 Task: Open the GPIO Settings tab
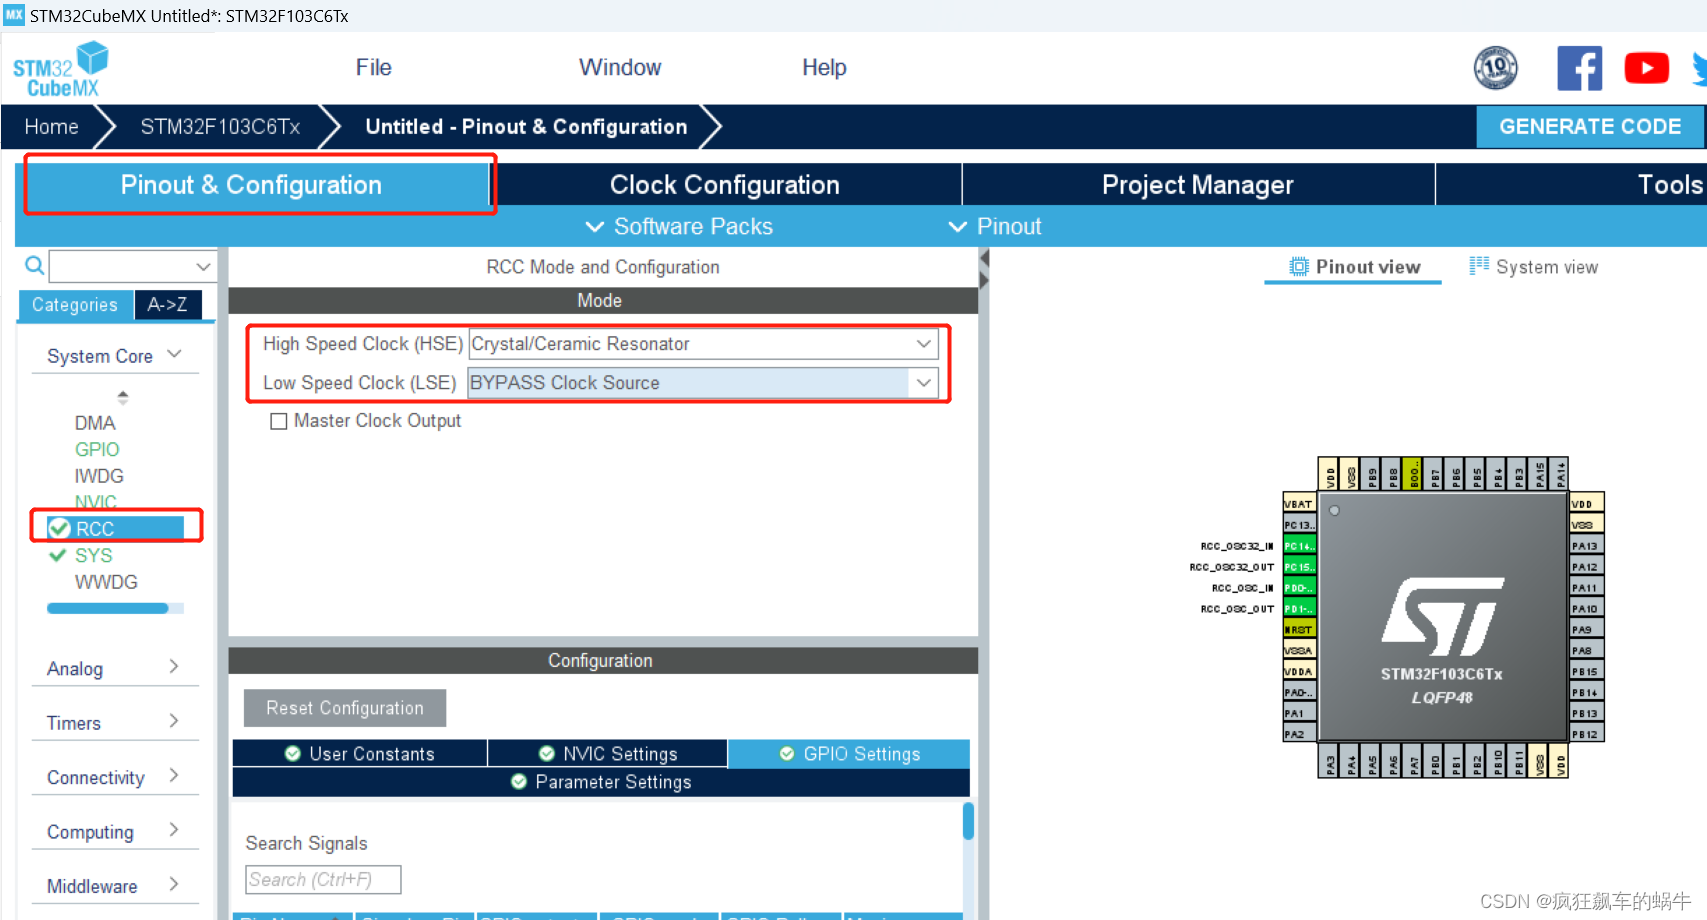849,754
